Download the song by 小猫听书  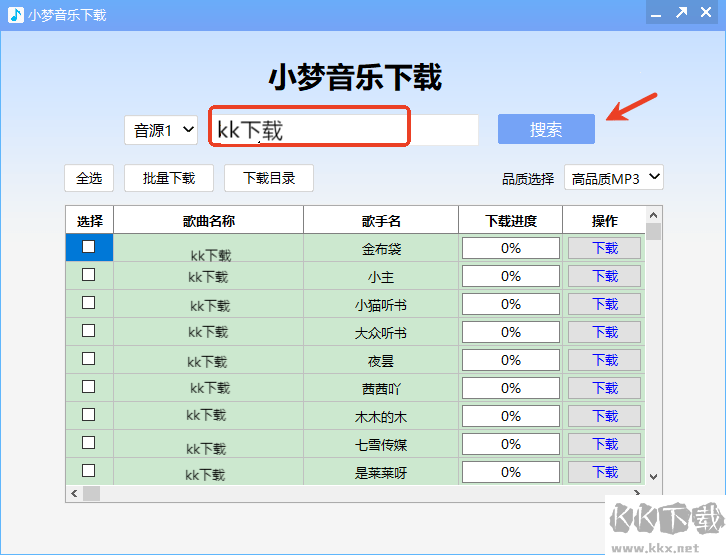coord(605,304)
